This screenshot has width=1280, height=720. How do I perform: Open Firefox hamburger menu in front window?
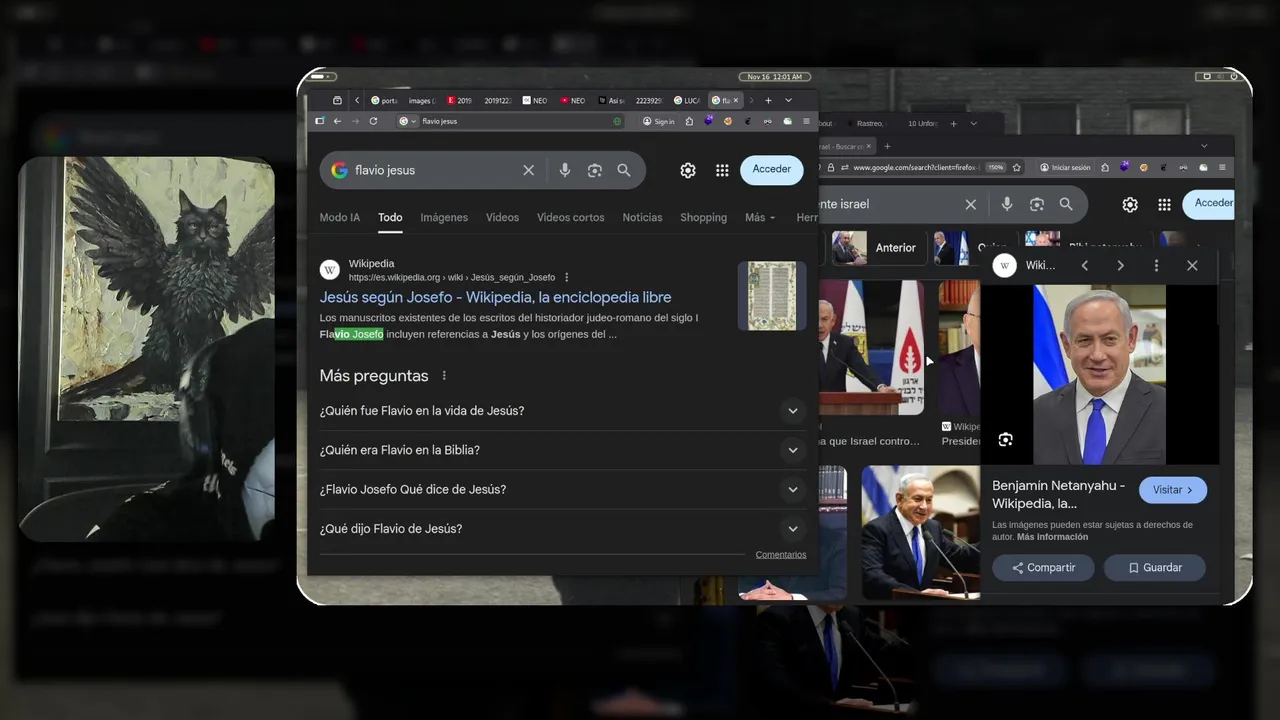[x=807, y=121]
